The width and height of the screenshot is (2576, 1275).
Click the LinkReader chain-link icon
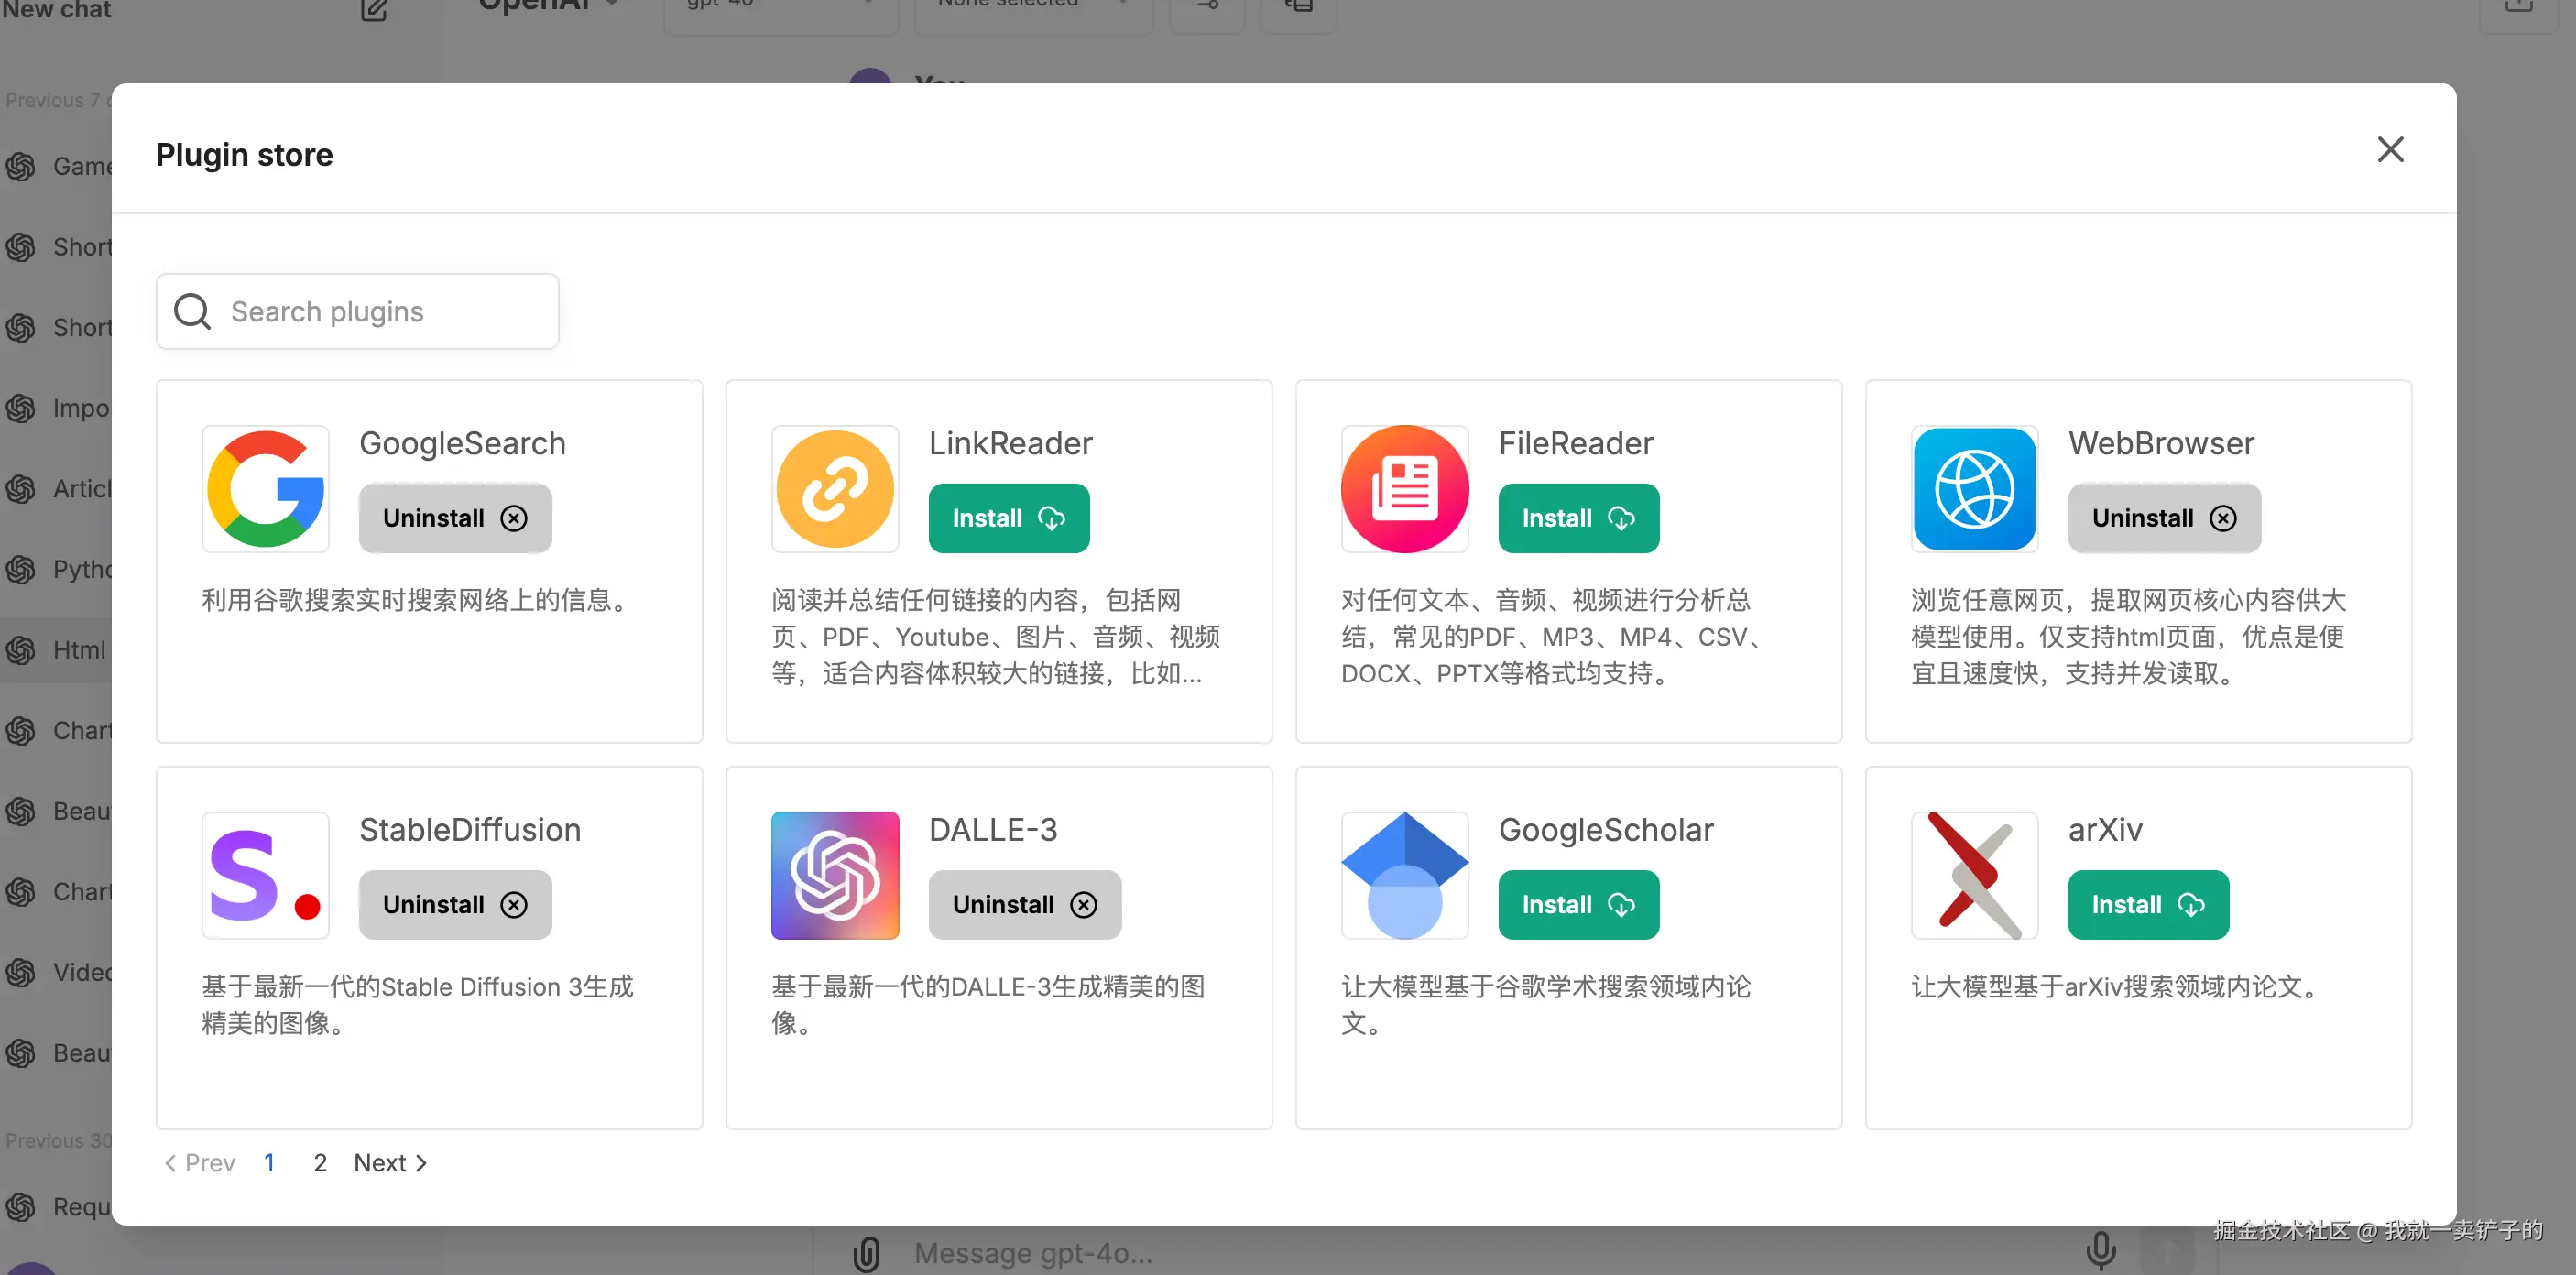point(835,489)
